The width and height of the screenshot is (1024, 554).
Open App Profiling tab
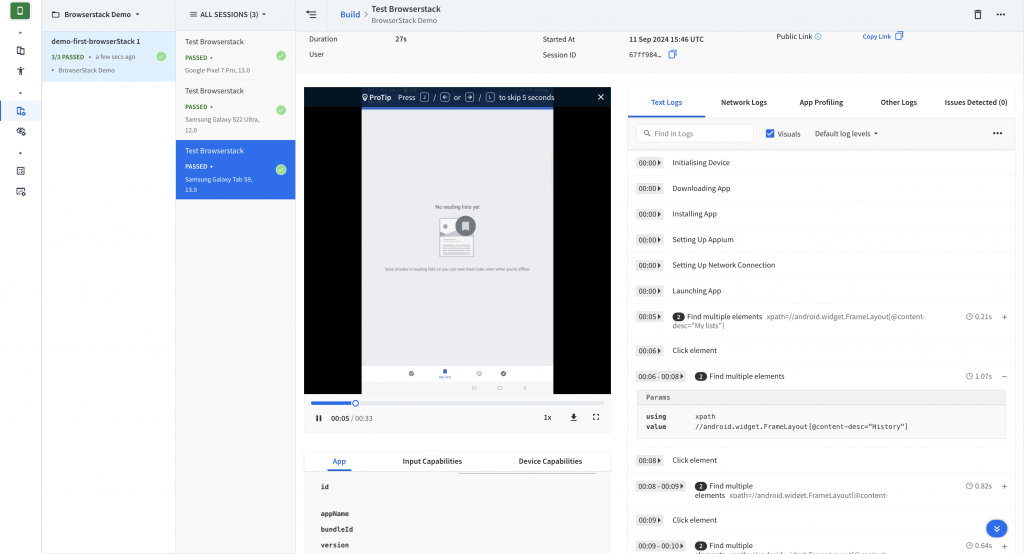(821, 103)
